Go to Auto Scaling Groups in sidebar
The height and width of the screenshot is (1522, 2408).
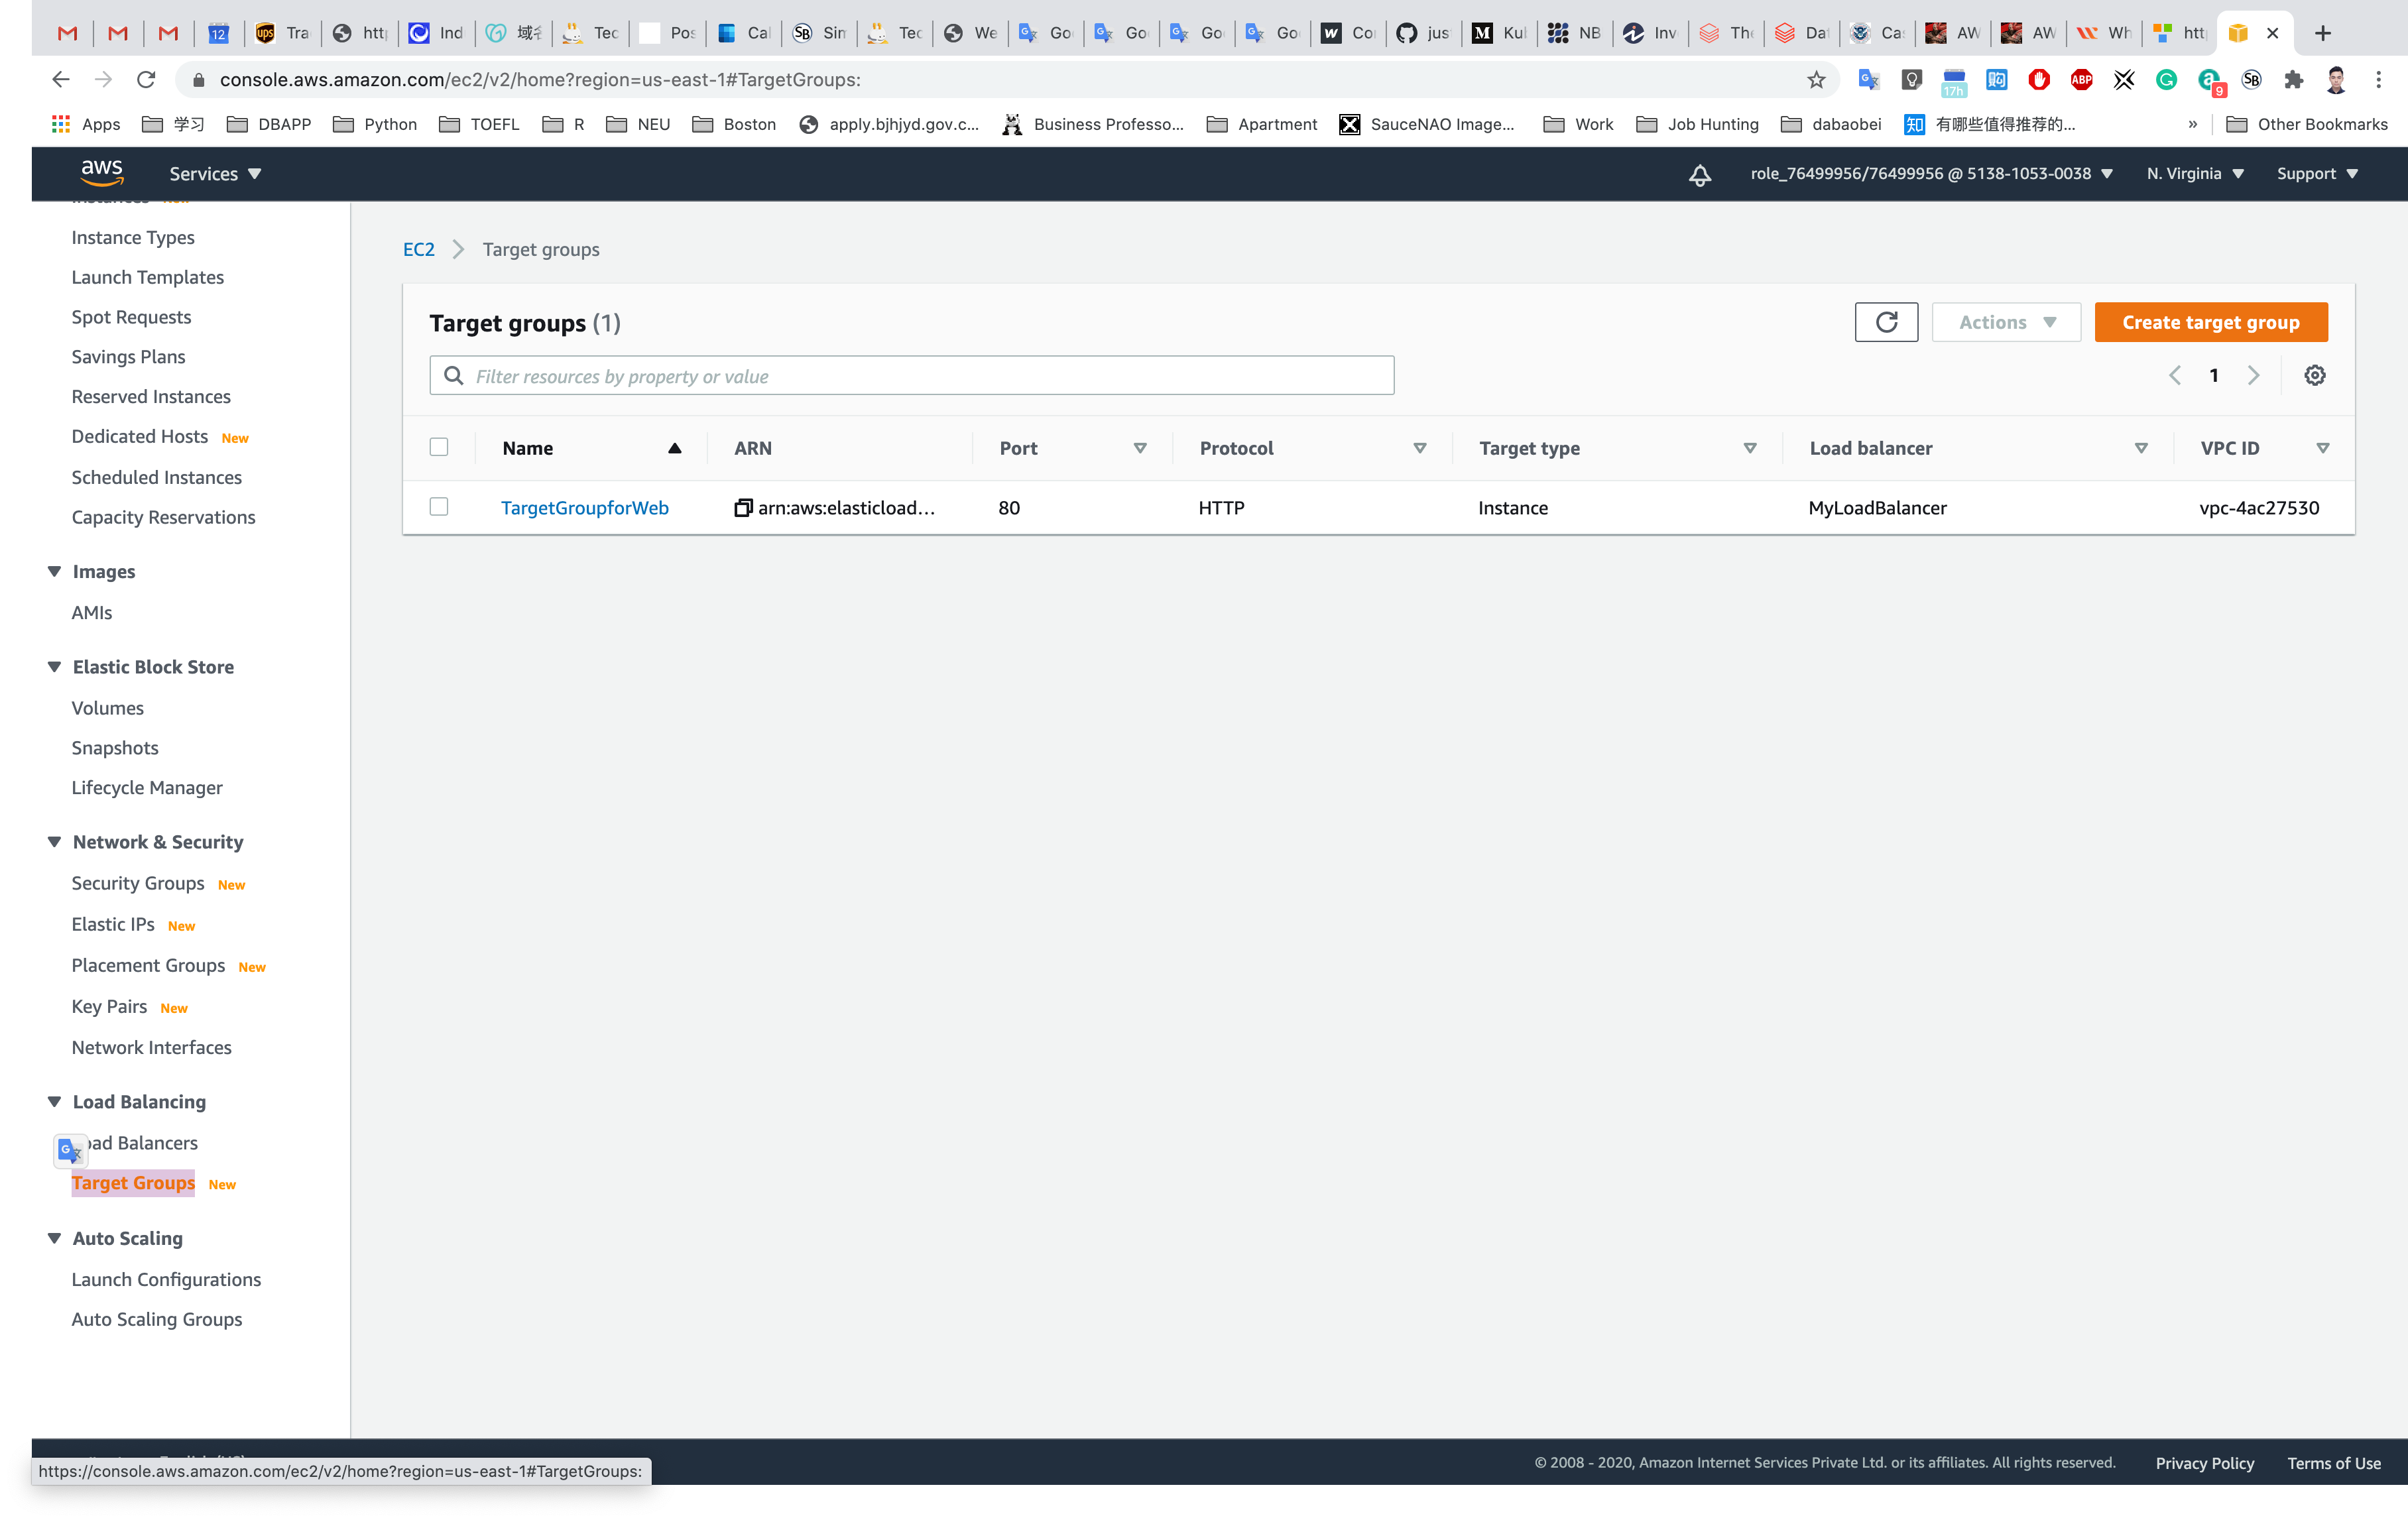pyautogui.click(x=157, y=1319)
